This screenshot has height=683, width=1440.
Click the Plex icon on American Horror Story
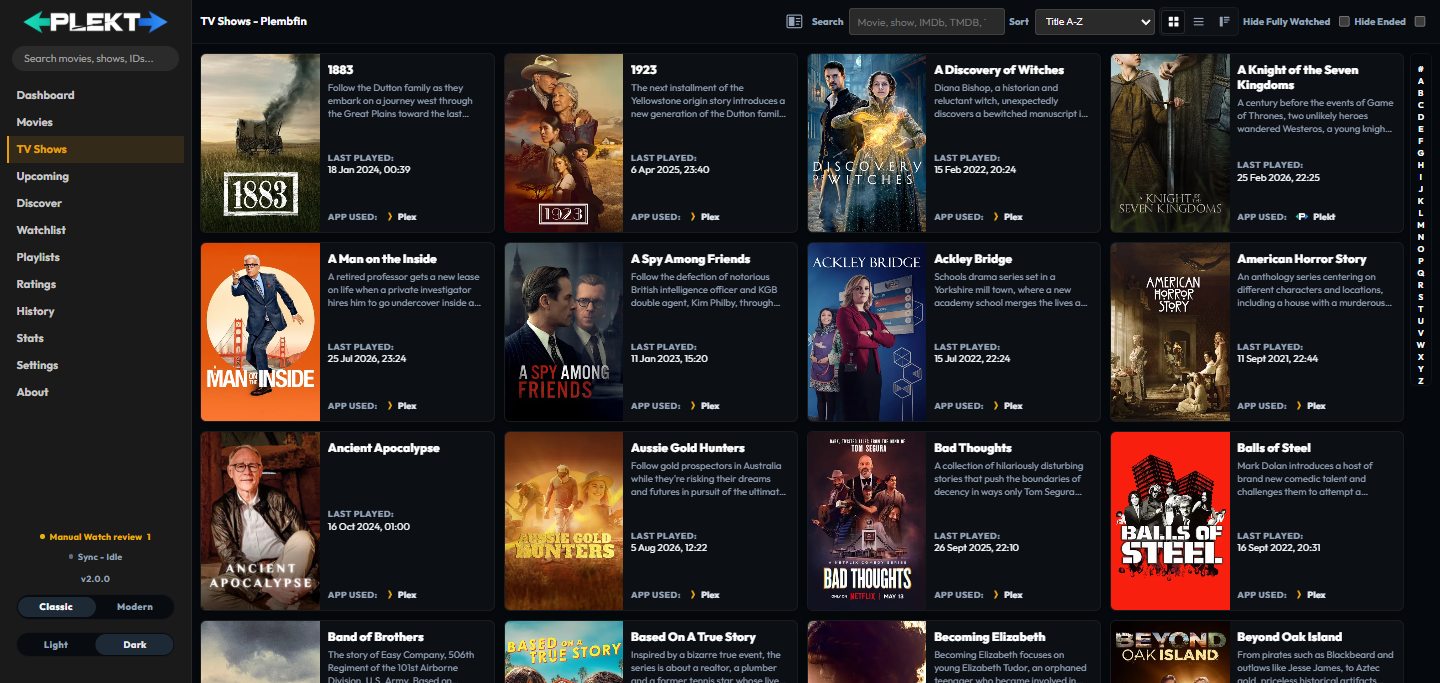click(1300, 406)
